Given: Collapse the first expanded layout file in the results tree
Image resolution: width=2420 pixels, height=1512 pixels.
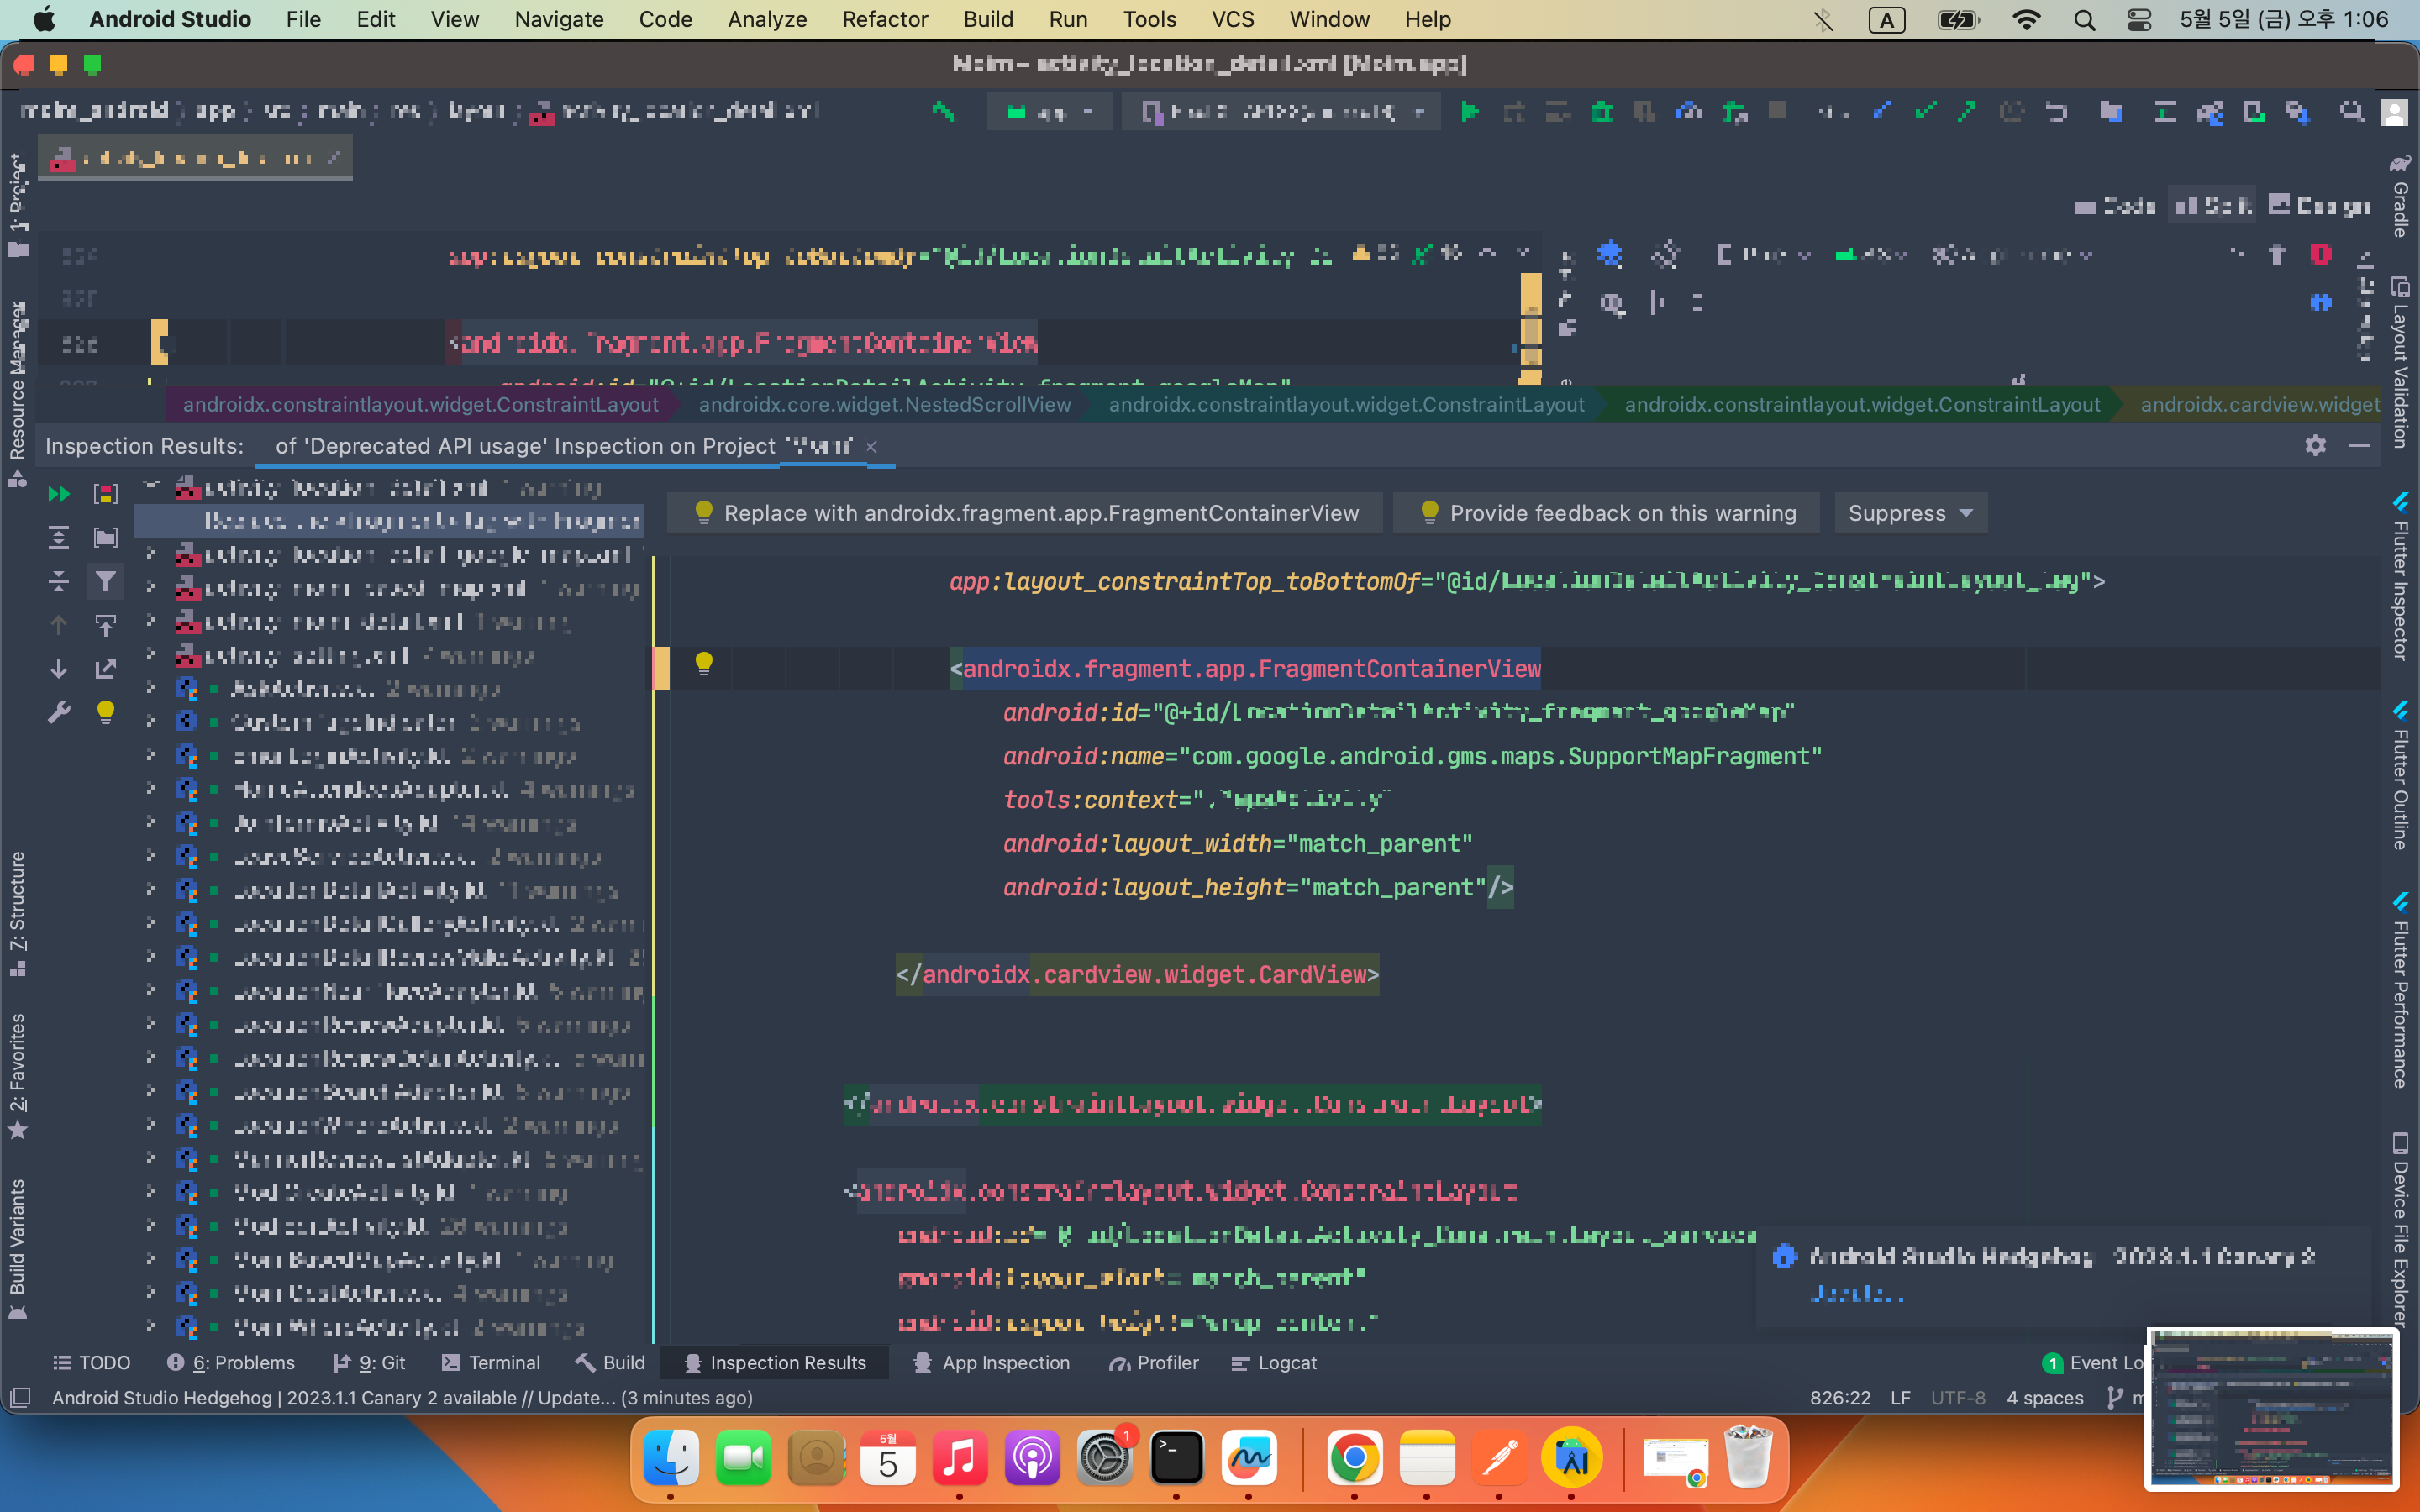Looking at the screenshot, I should pos(152,487).
